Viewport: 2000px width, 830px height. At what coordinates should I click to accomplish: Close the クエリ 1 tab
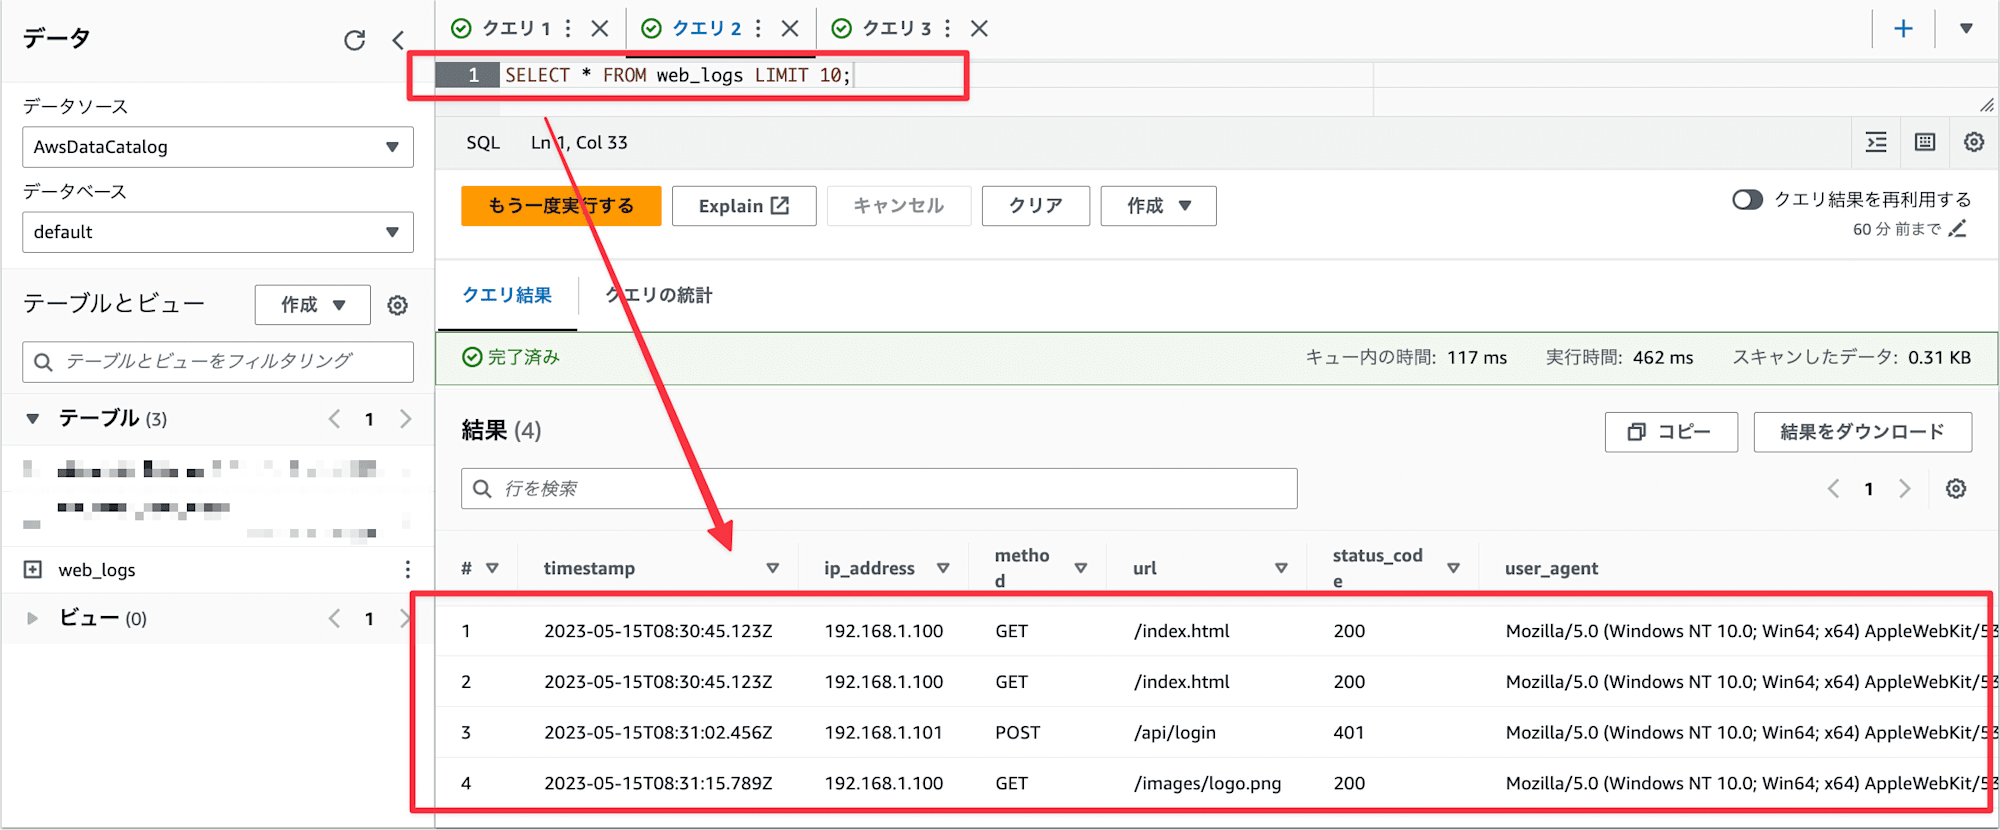pyautogui.click(x=600, y=28)
